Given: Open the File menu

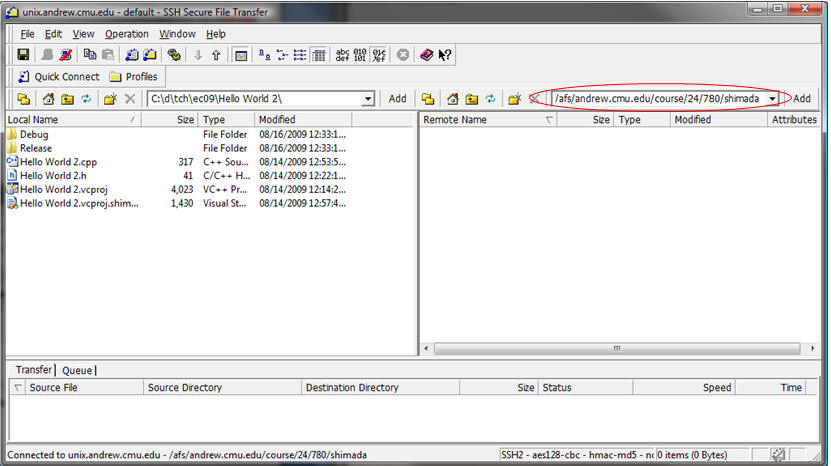Looking at the screenshot, I should [27, 34].
